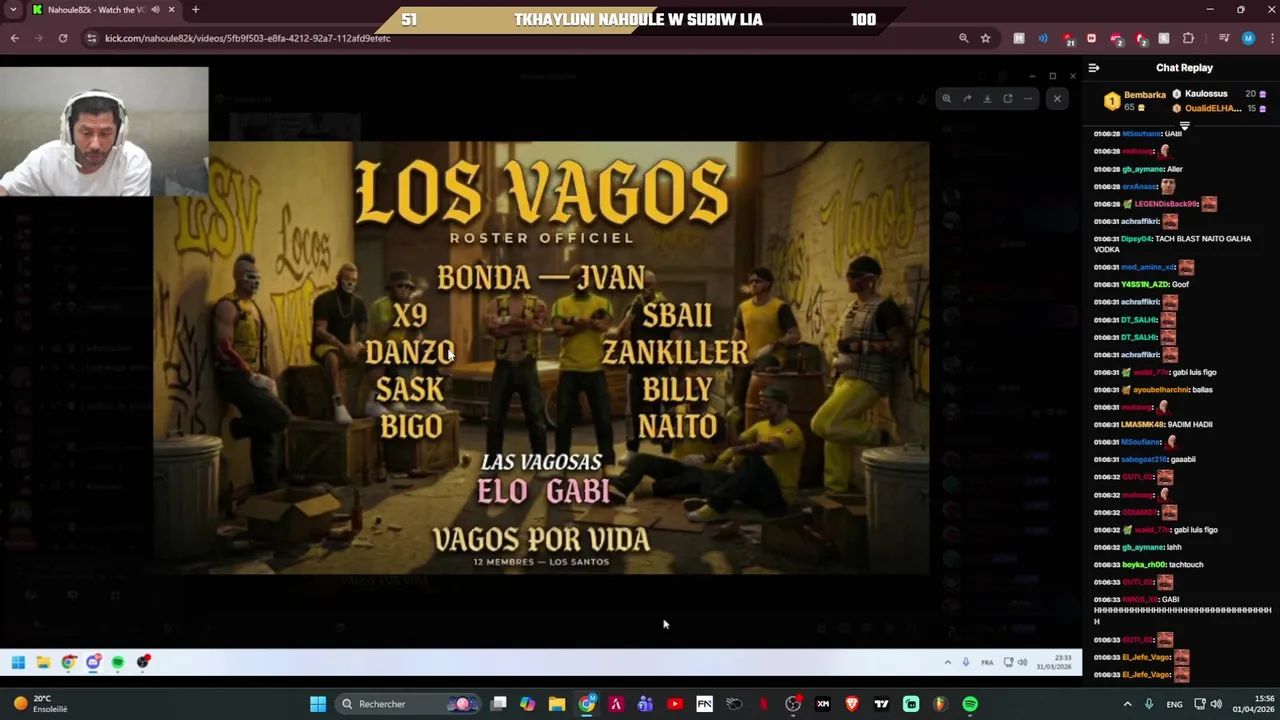This screenshot has width=1280, height=720.
Task: Open more options in image viewer toolbar
Action: click(1028, 98)
